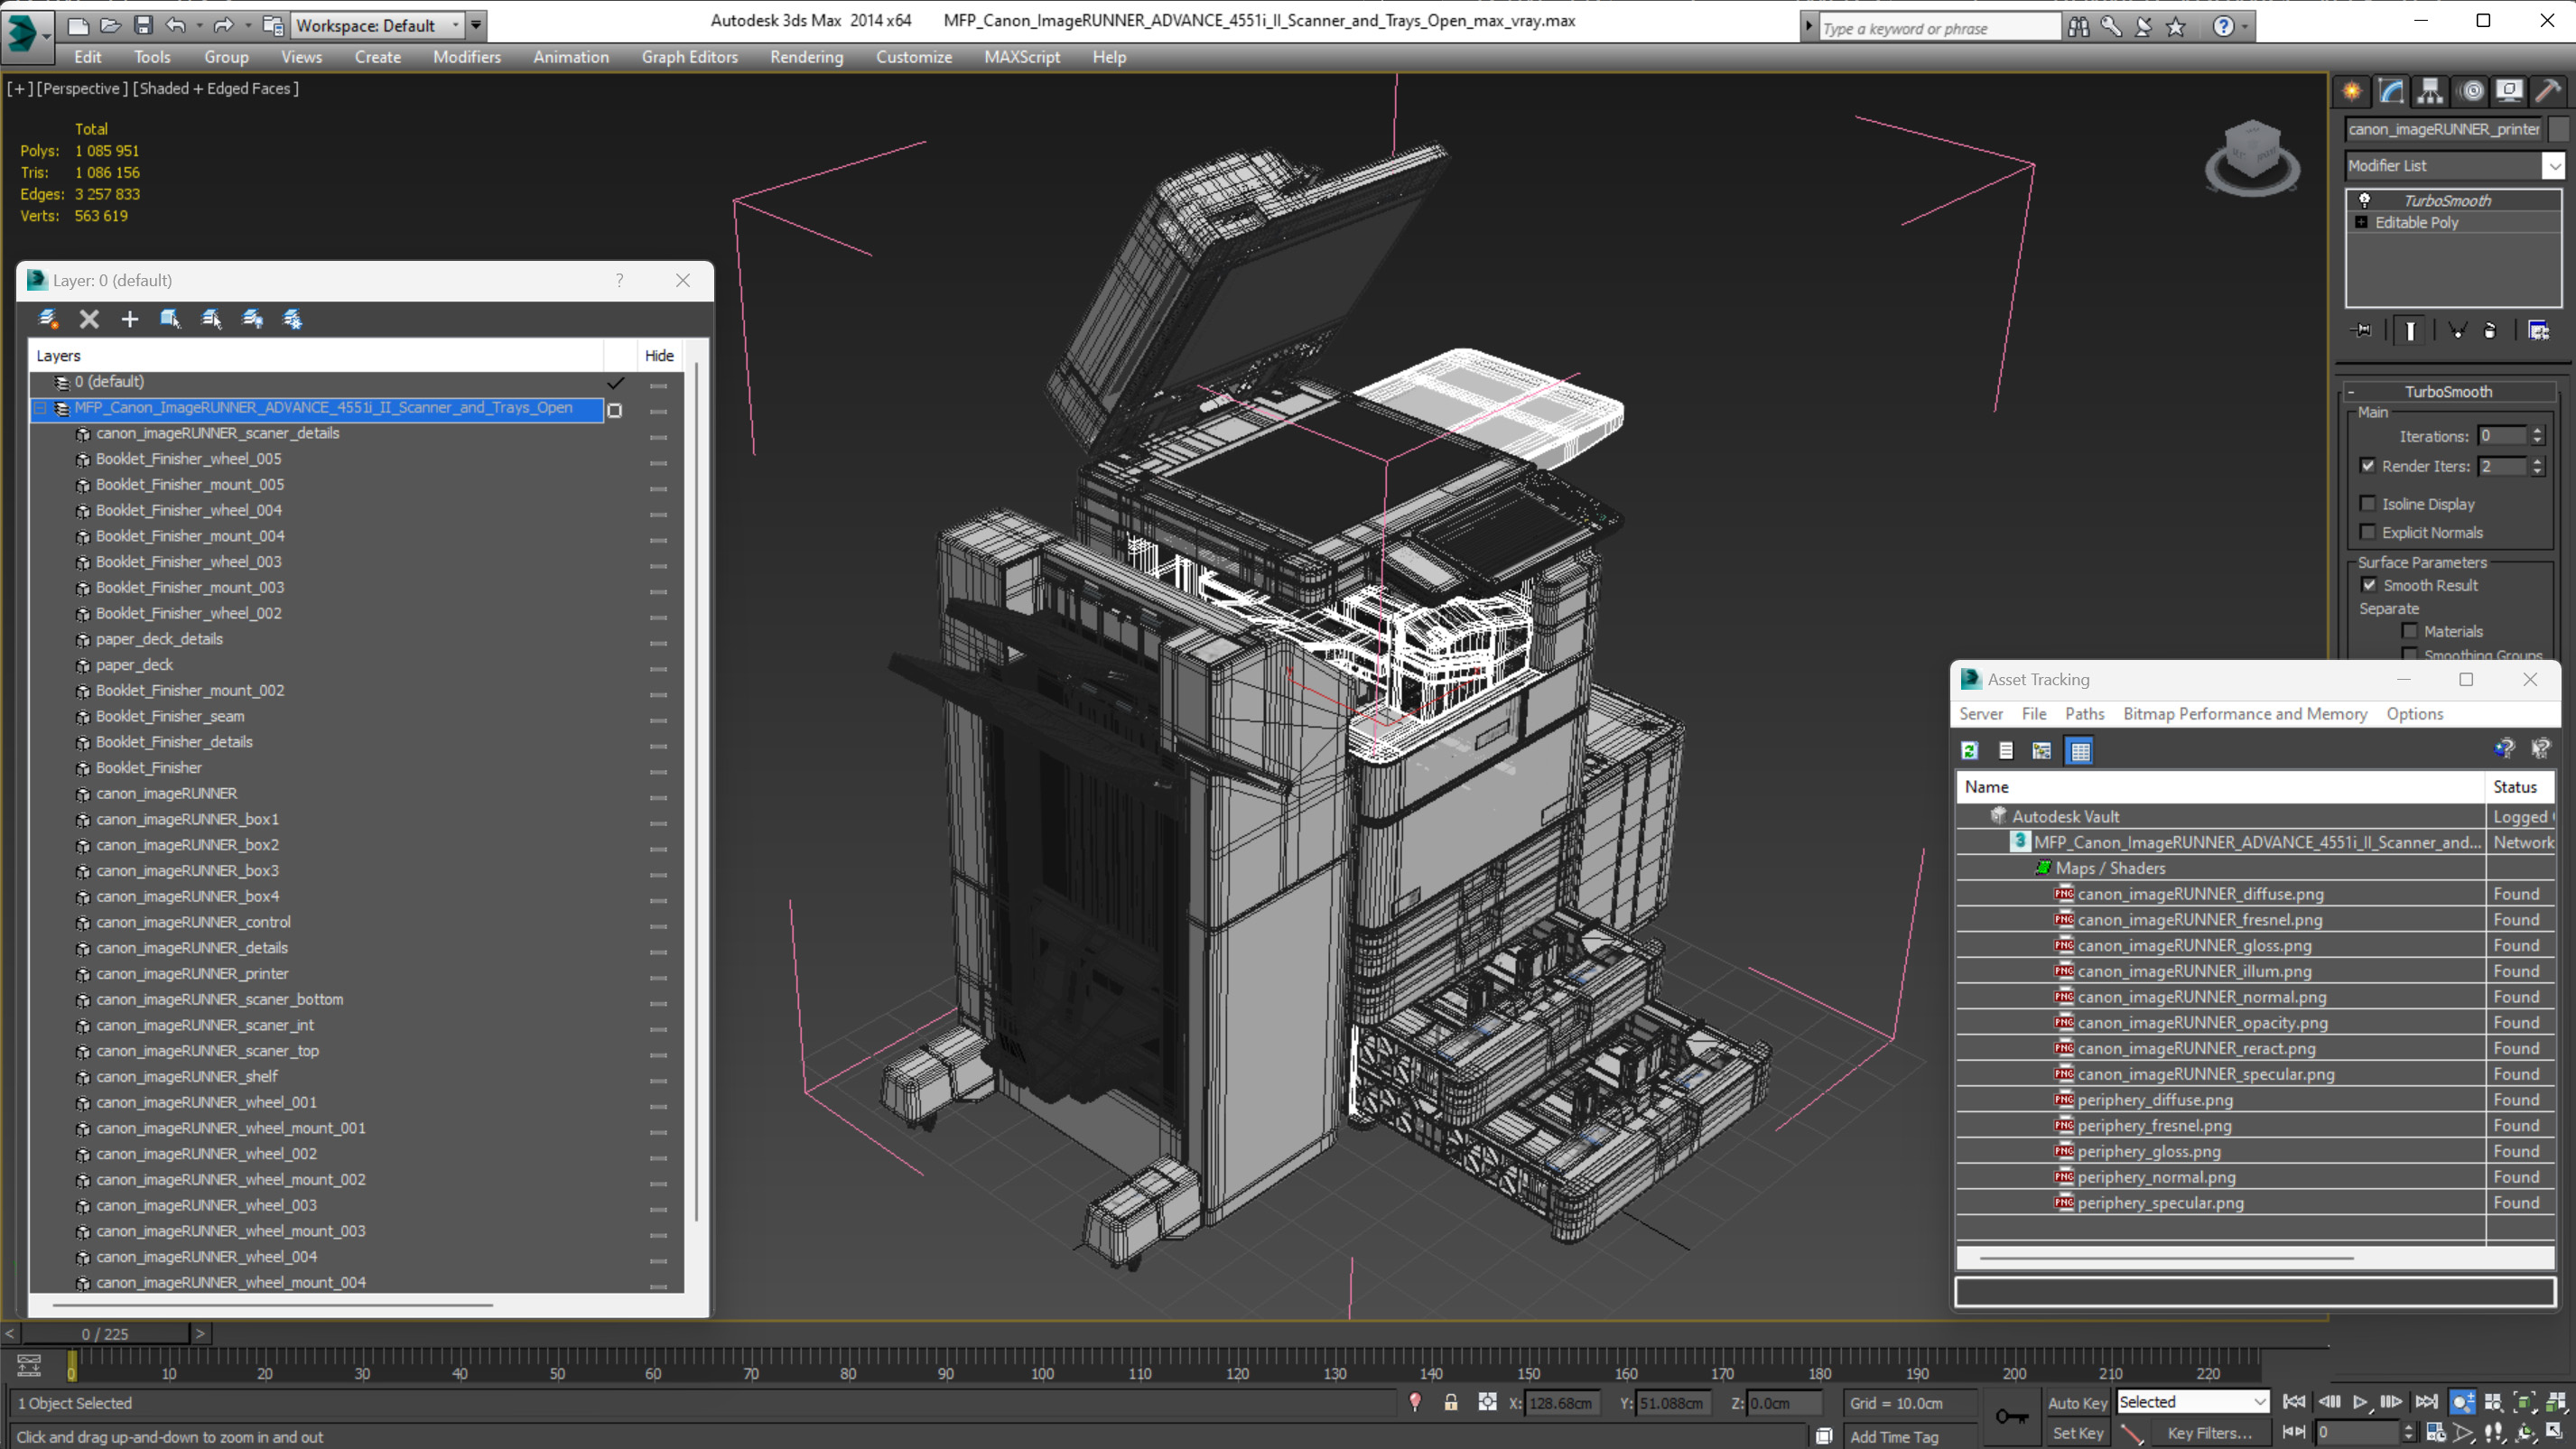Viewport: 2576px width, 1449px height.
Task: Open the Modify command panel tab
Action: tap(2391, 92)
